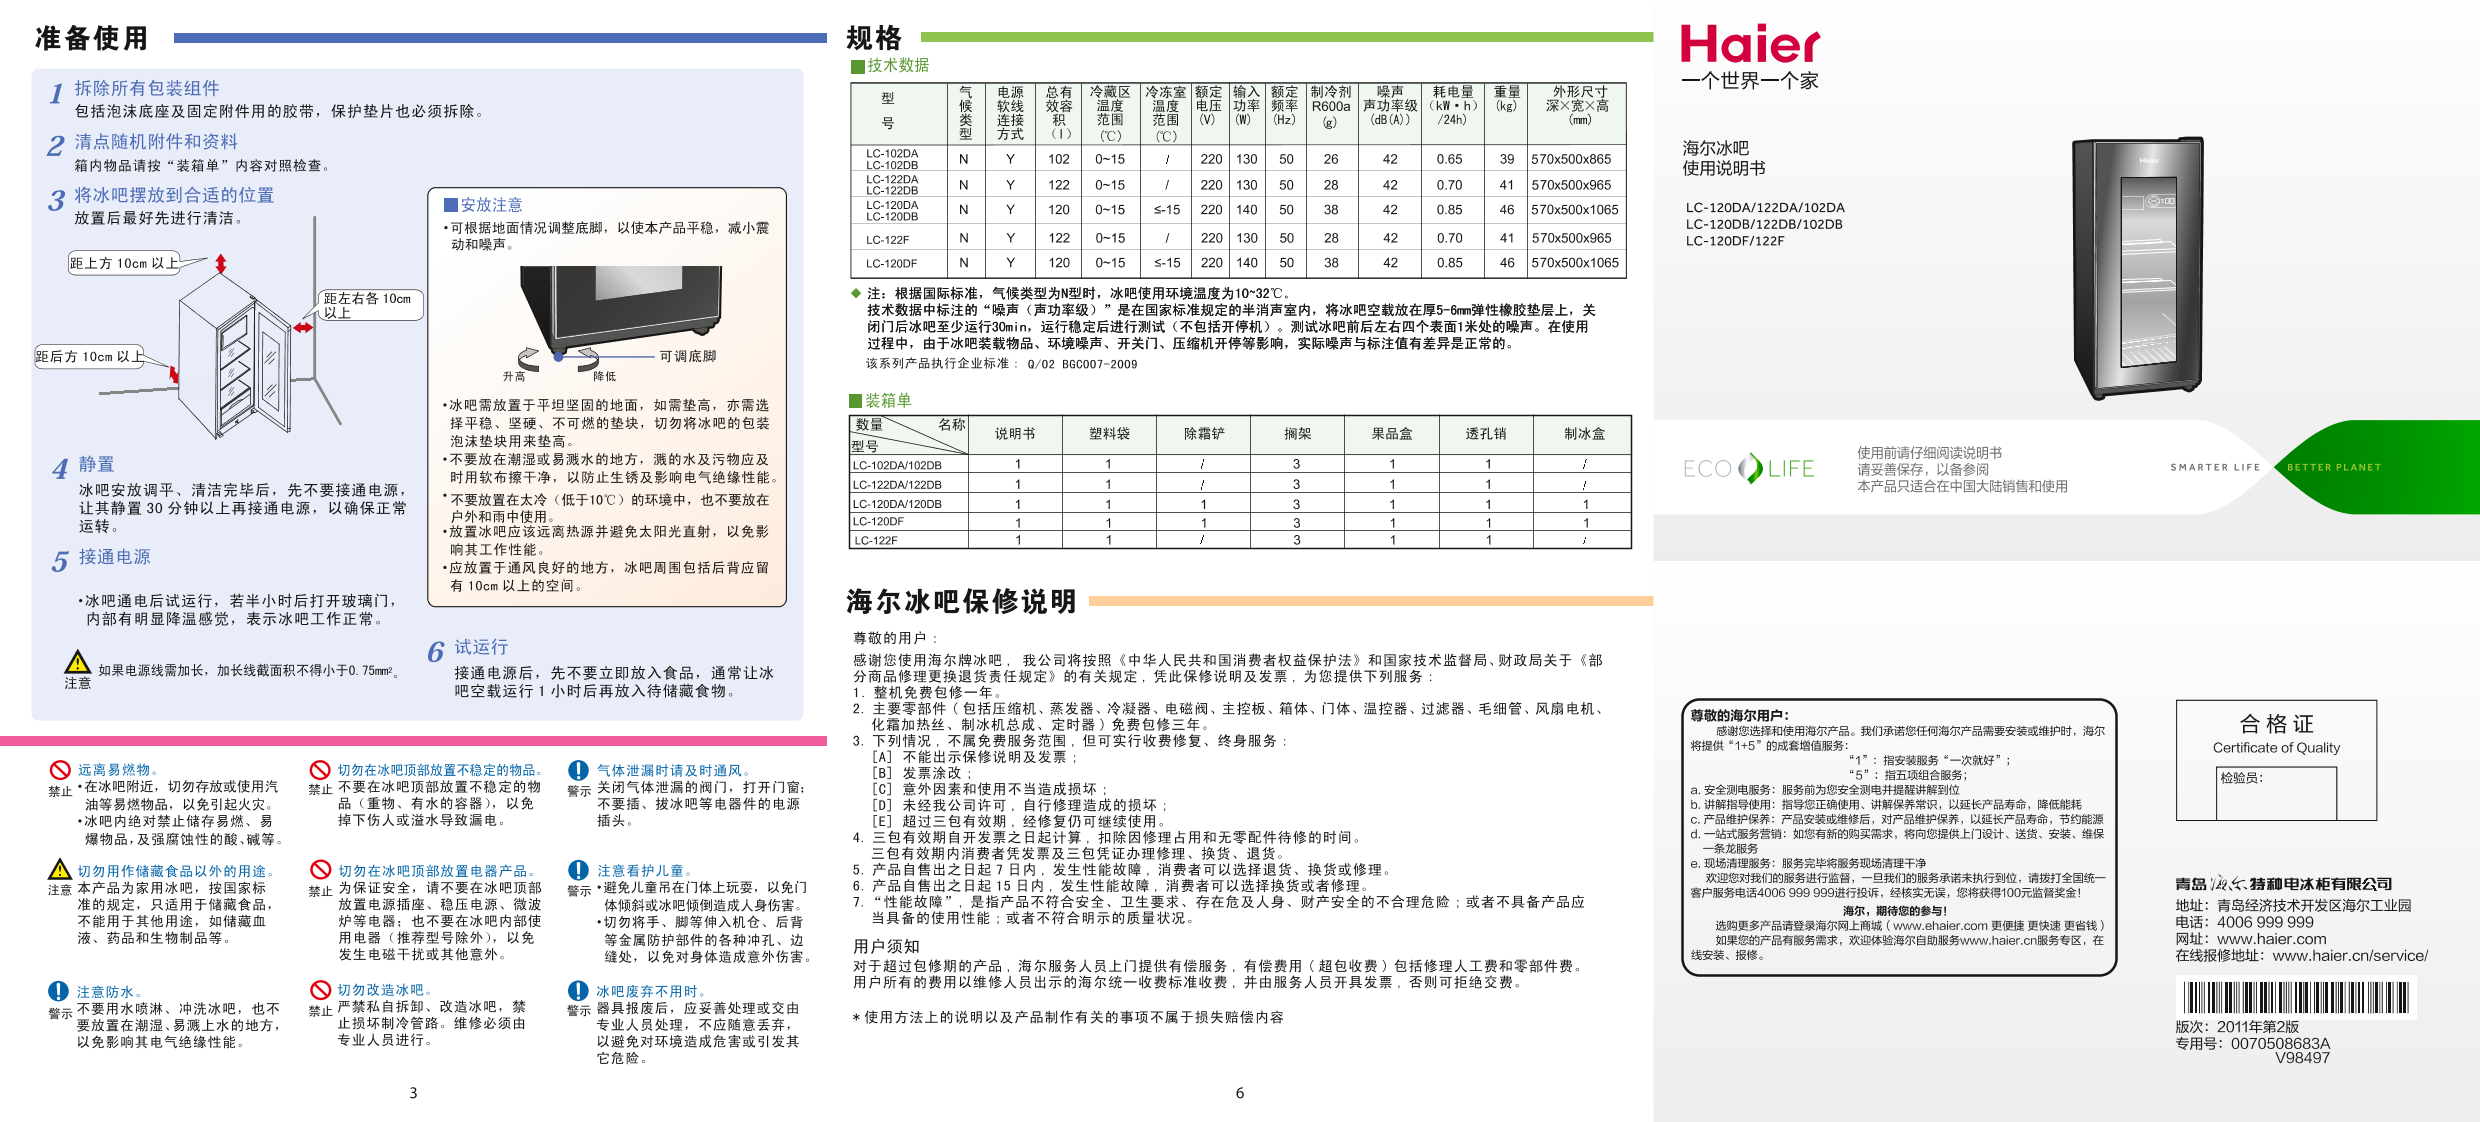The height and width of the screenshot is (1122, 2480).
Task: Click the prohibition icon beside 切勿改造冰吧
Action: click(x=320, y=990)
